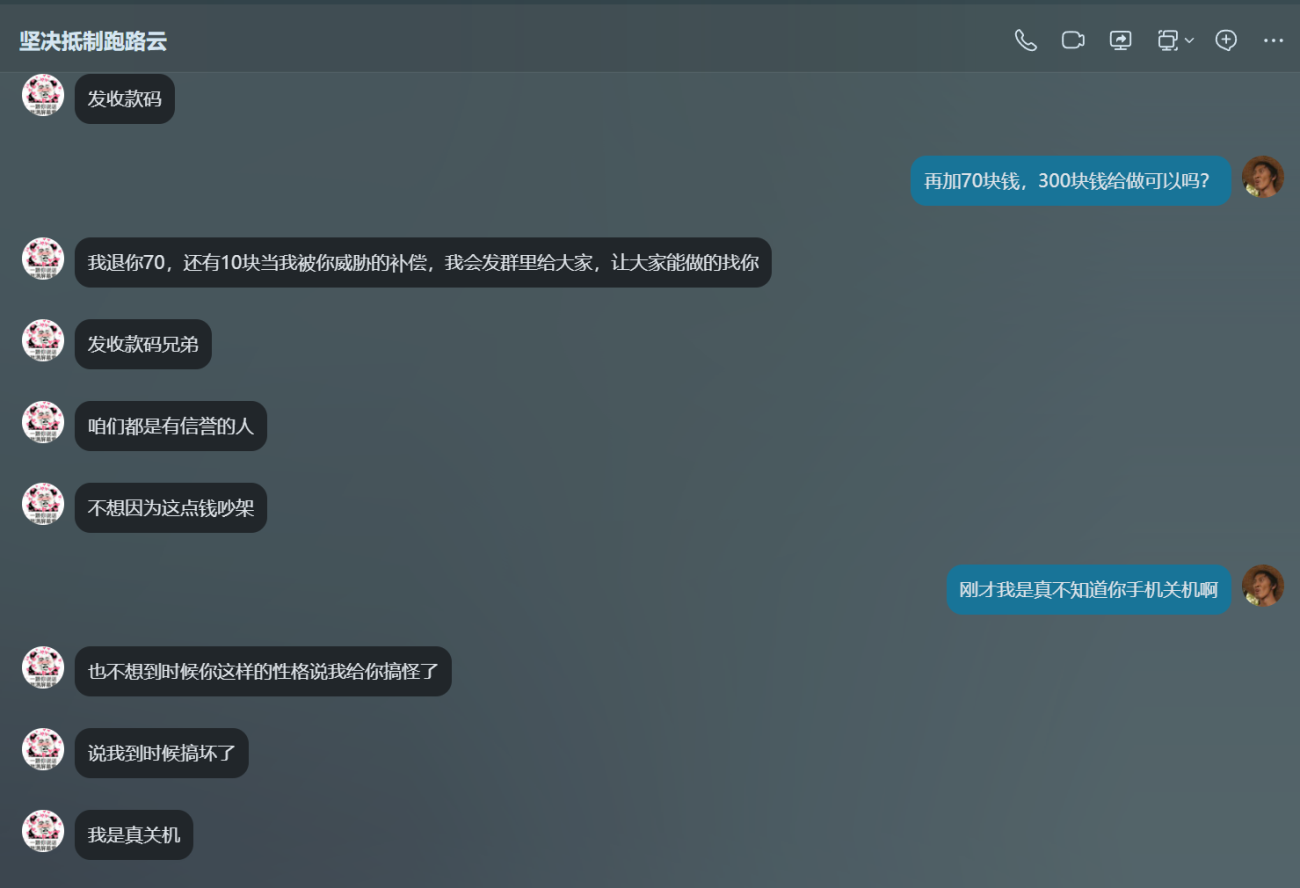Select the message bubble 我退你70
The image size is (1300, 888).
point(422,263)
